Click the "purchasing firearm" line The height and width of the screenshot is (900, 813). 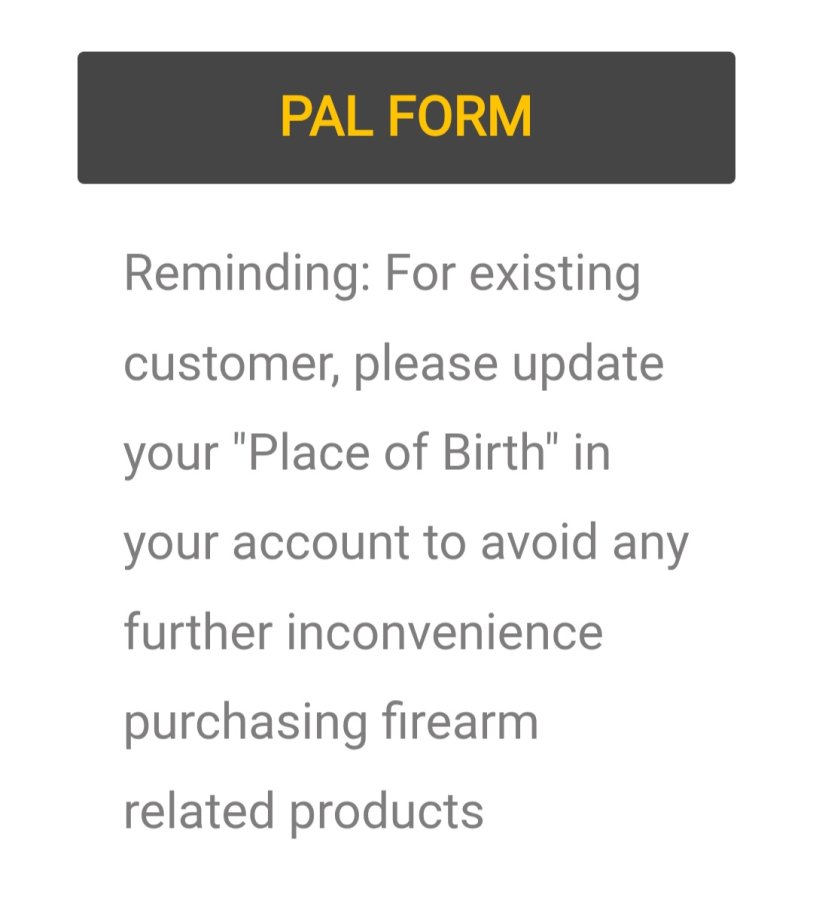331,722
